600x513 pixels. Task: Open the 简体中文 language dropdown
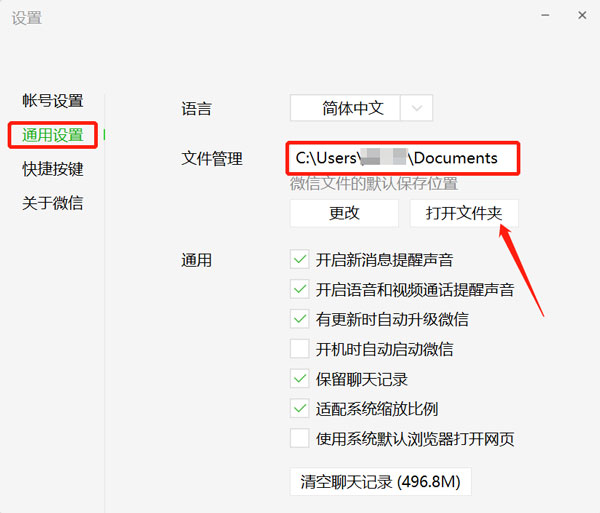[x=361, y=108]
